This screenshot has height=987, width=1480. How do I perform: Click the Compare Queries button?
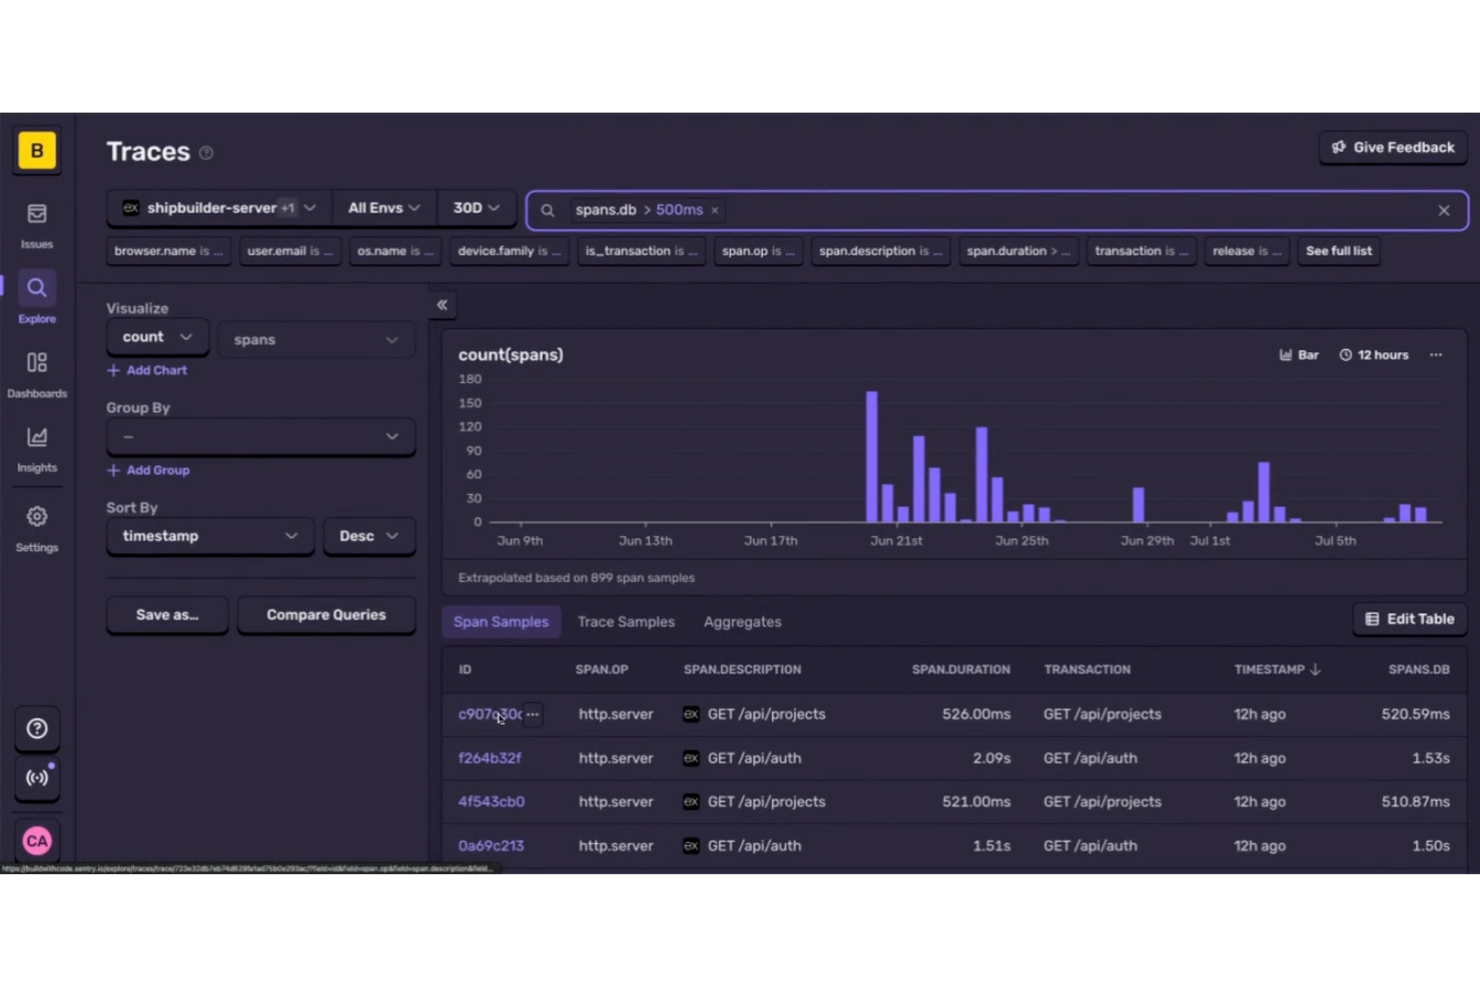(326, 614)
